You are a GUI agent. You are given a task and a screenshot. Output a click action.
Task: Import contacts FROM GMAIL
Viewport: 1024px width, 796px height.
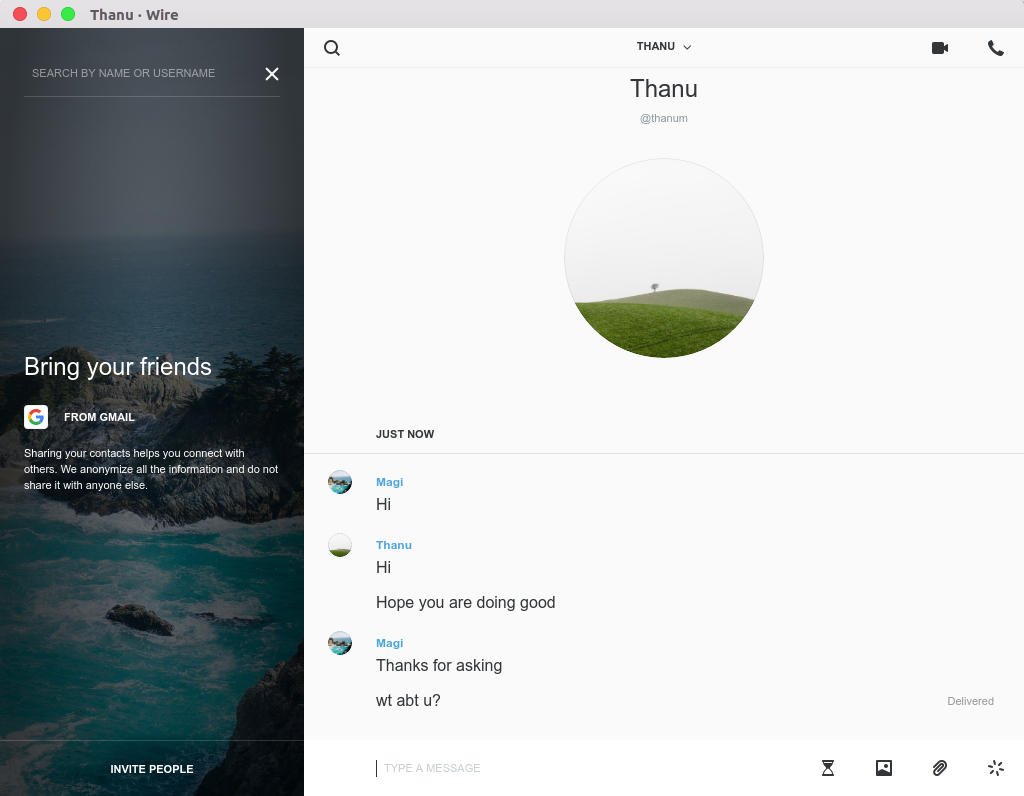click(x=99, y=417)
